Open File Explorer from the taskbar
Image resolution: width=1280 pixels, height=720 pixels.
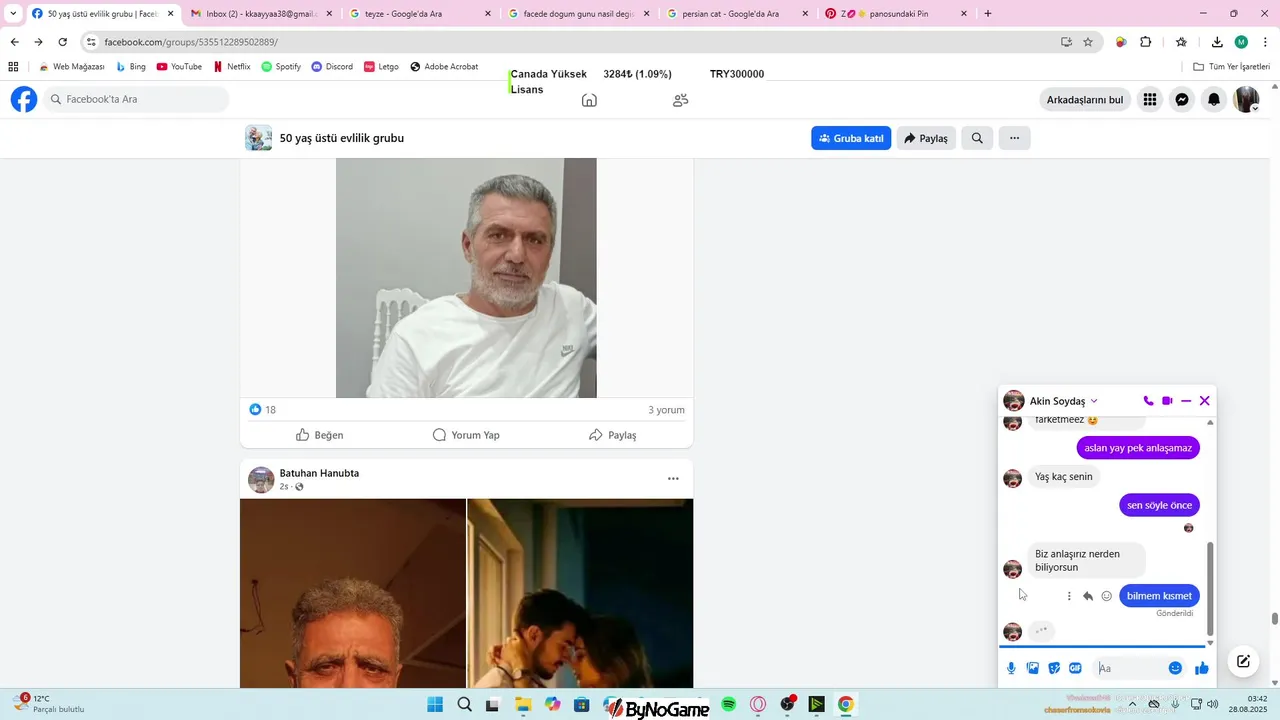(523, 705)
